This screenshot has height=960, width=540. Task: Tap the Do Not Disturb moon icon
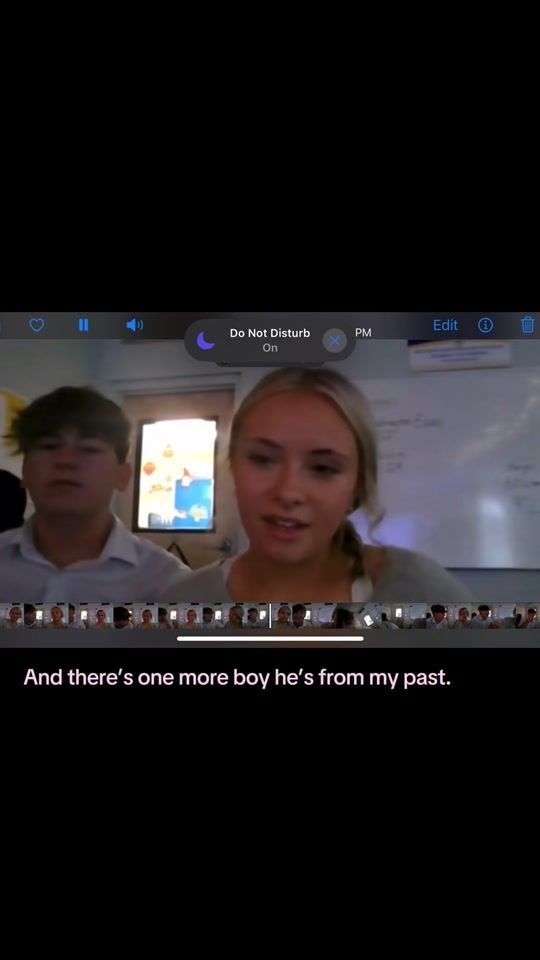(x=206, y=340)
